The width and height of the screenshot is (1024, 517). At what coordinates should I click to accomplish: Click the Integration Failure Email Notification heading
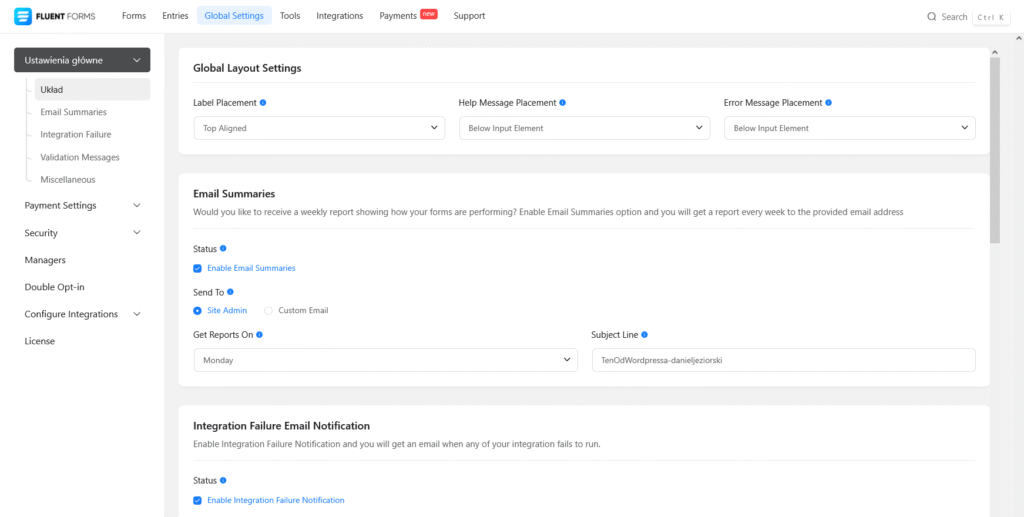pyautogui.click(x=281, y=426)
